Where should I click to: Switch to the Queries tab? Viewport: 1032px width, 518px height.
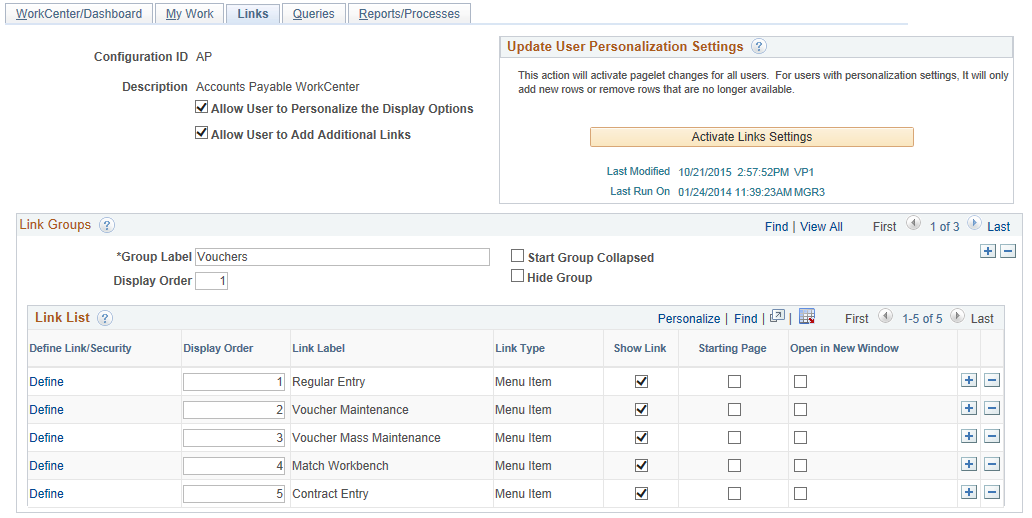[x=313, y=14]
